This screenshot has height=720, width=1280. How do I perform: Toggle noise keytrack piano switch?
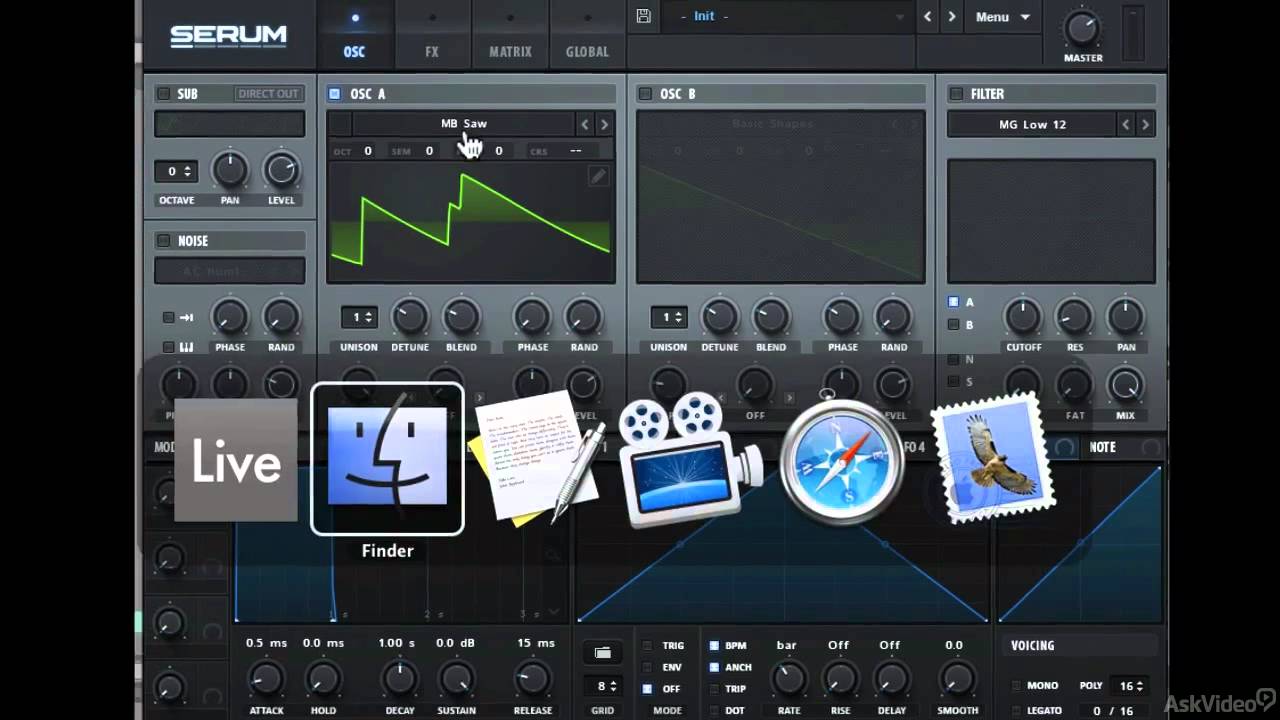tap(168, 347)
